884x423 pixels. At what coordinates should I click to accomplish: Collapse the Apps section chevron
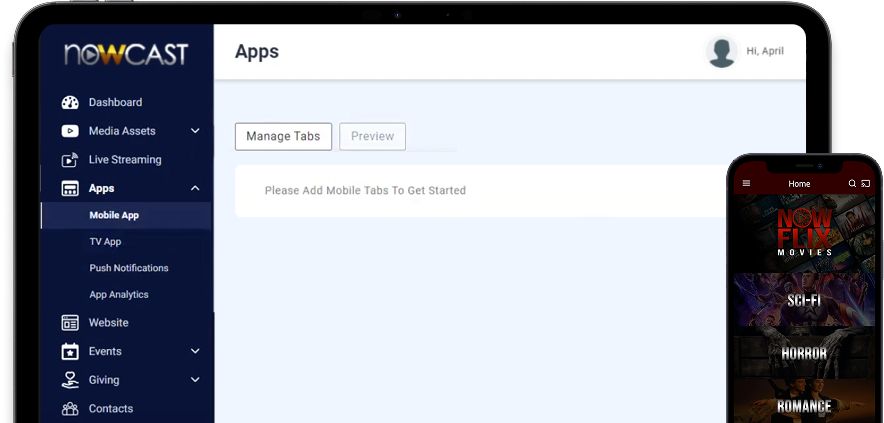click(195, 188)
